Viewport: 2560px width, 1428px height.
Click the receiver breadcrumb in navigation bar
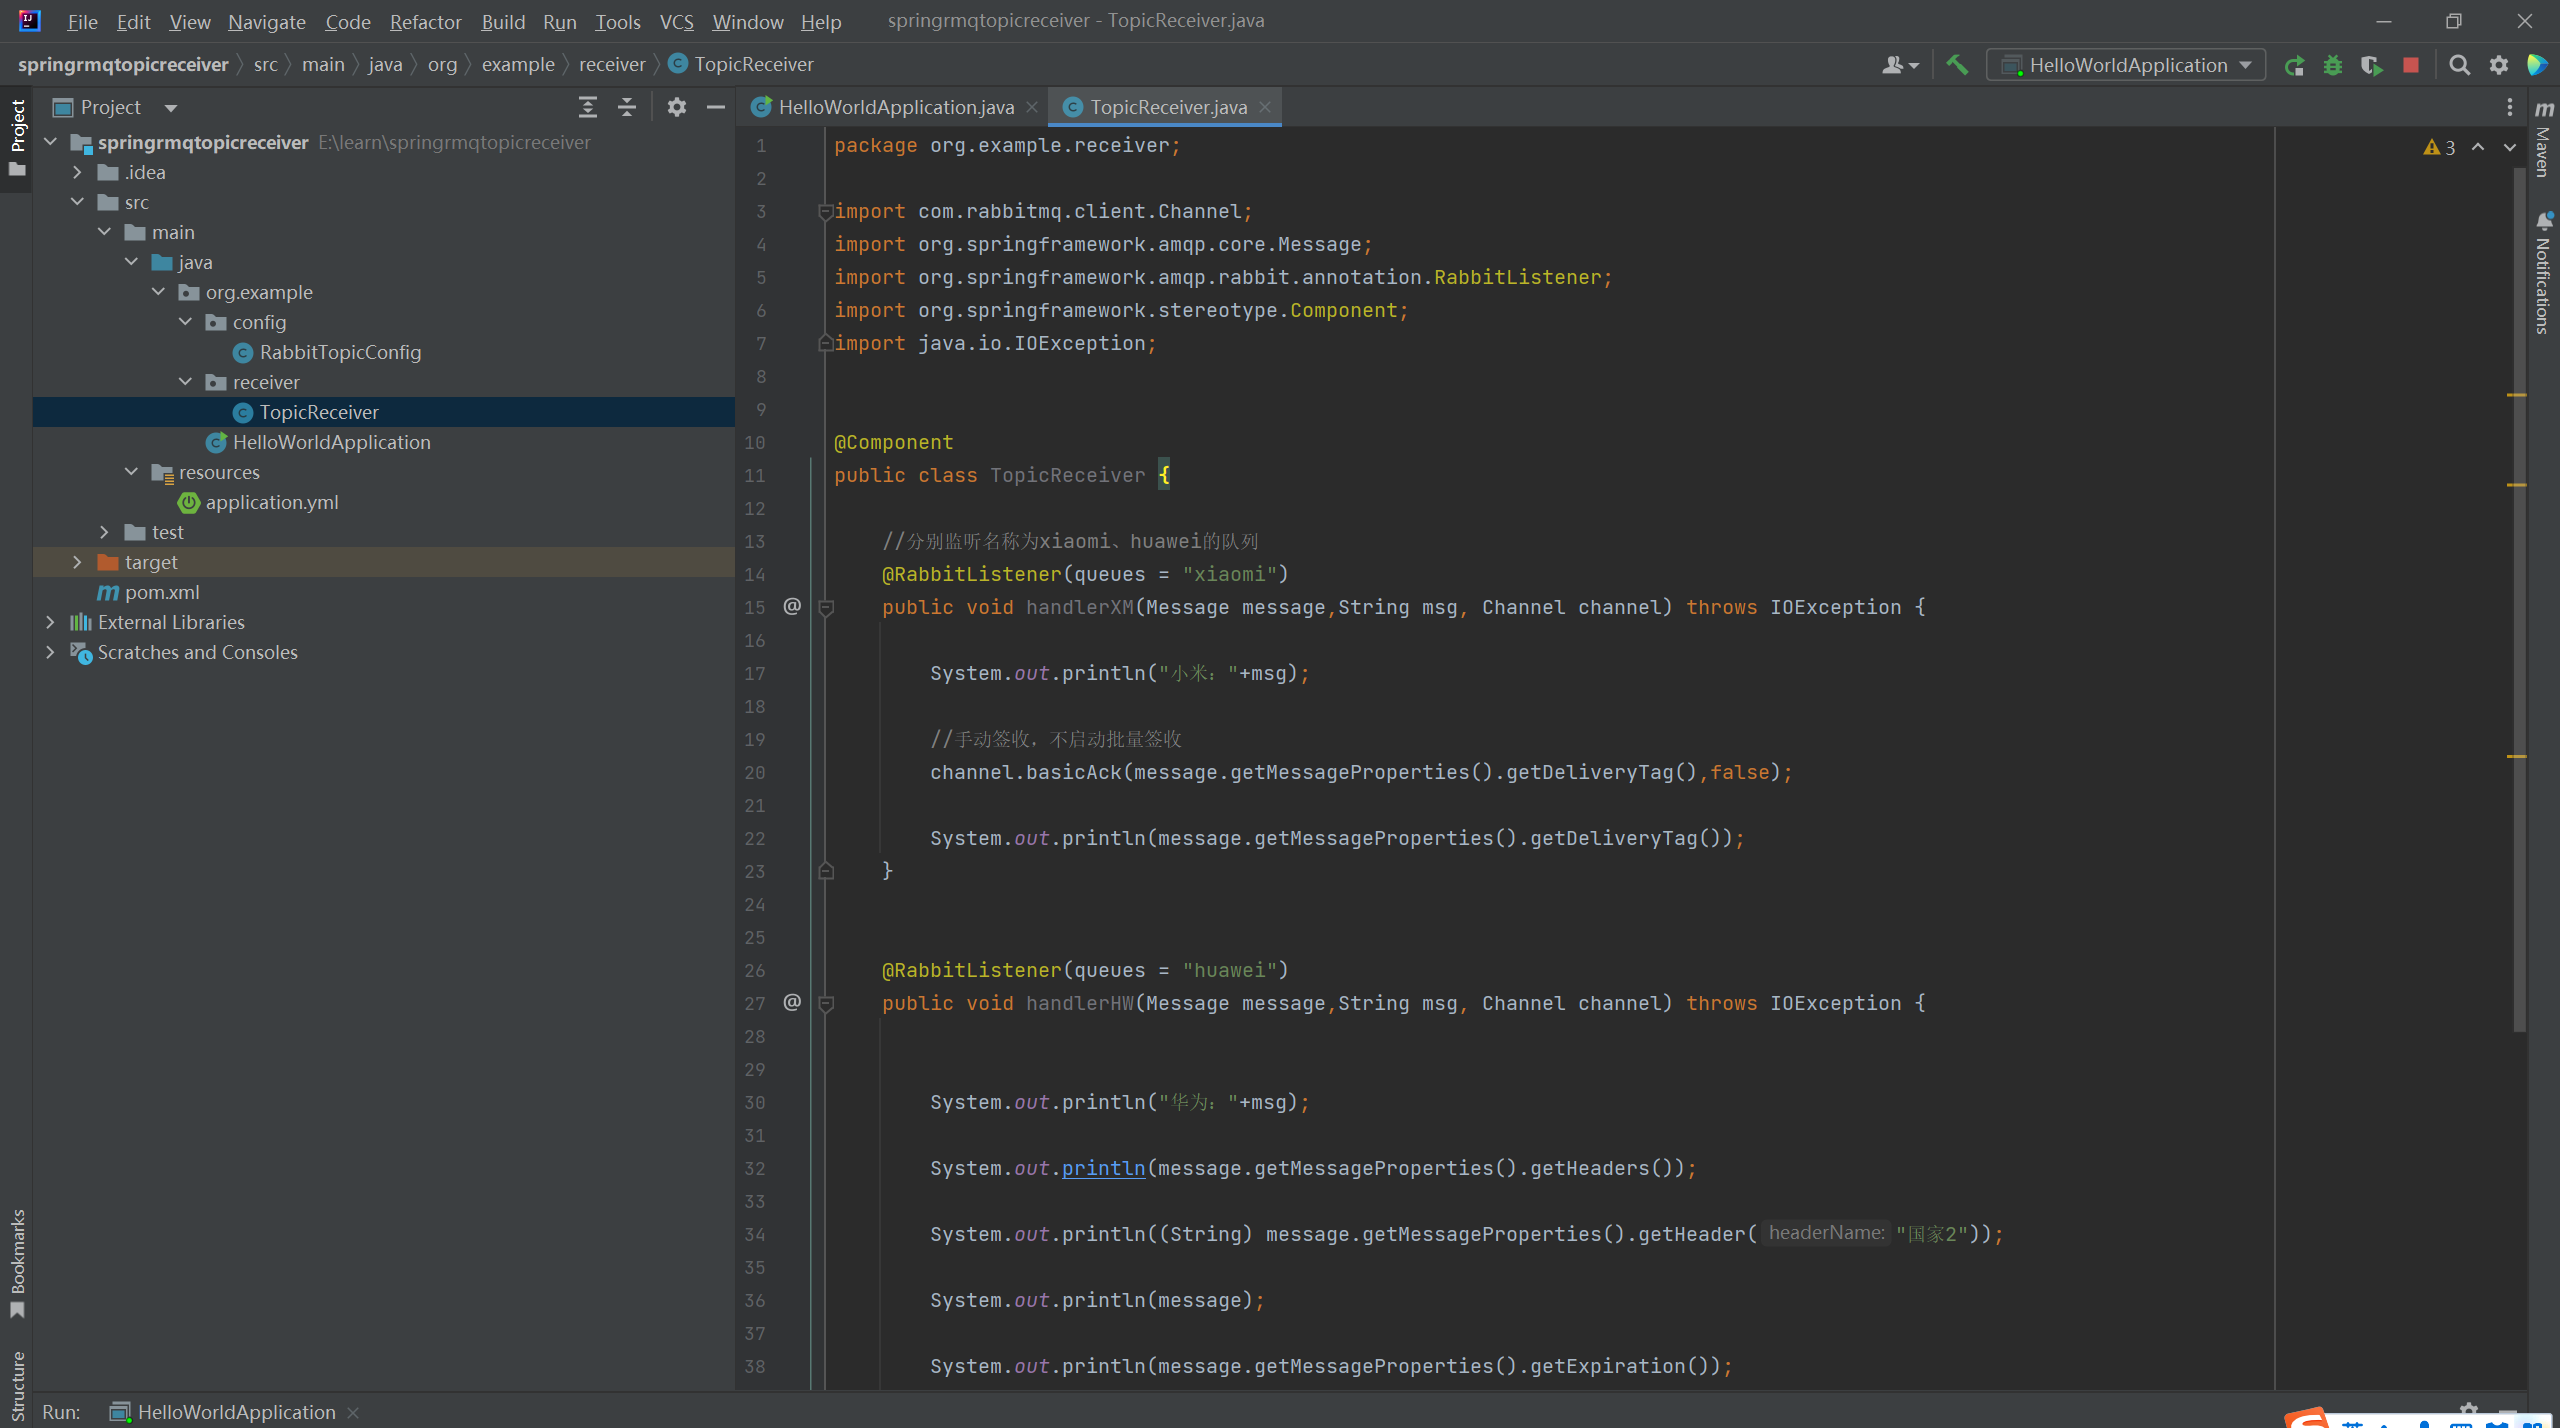click(x=612, y=64)
